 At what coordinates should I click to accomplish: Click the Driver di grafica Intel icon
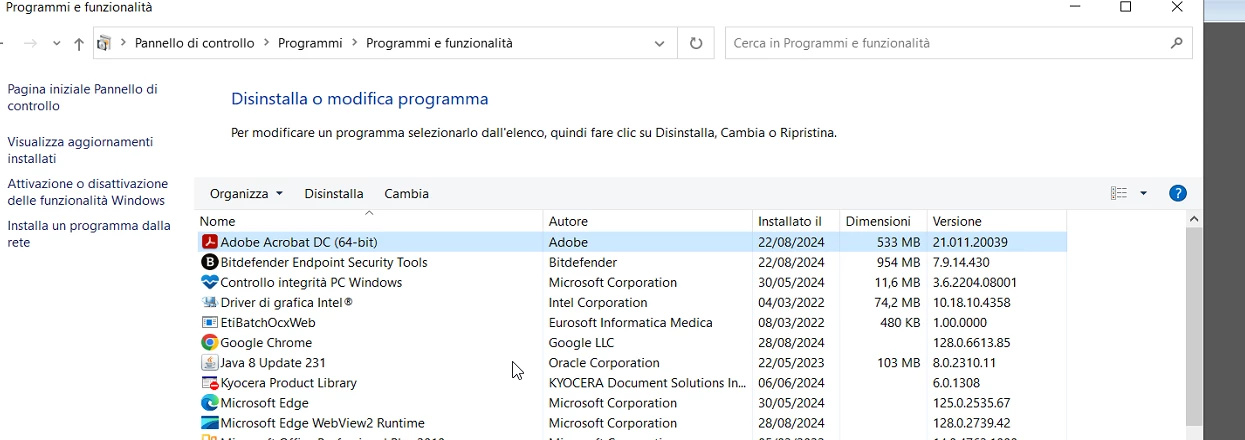[210, 302]
